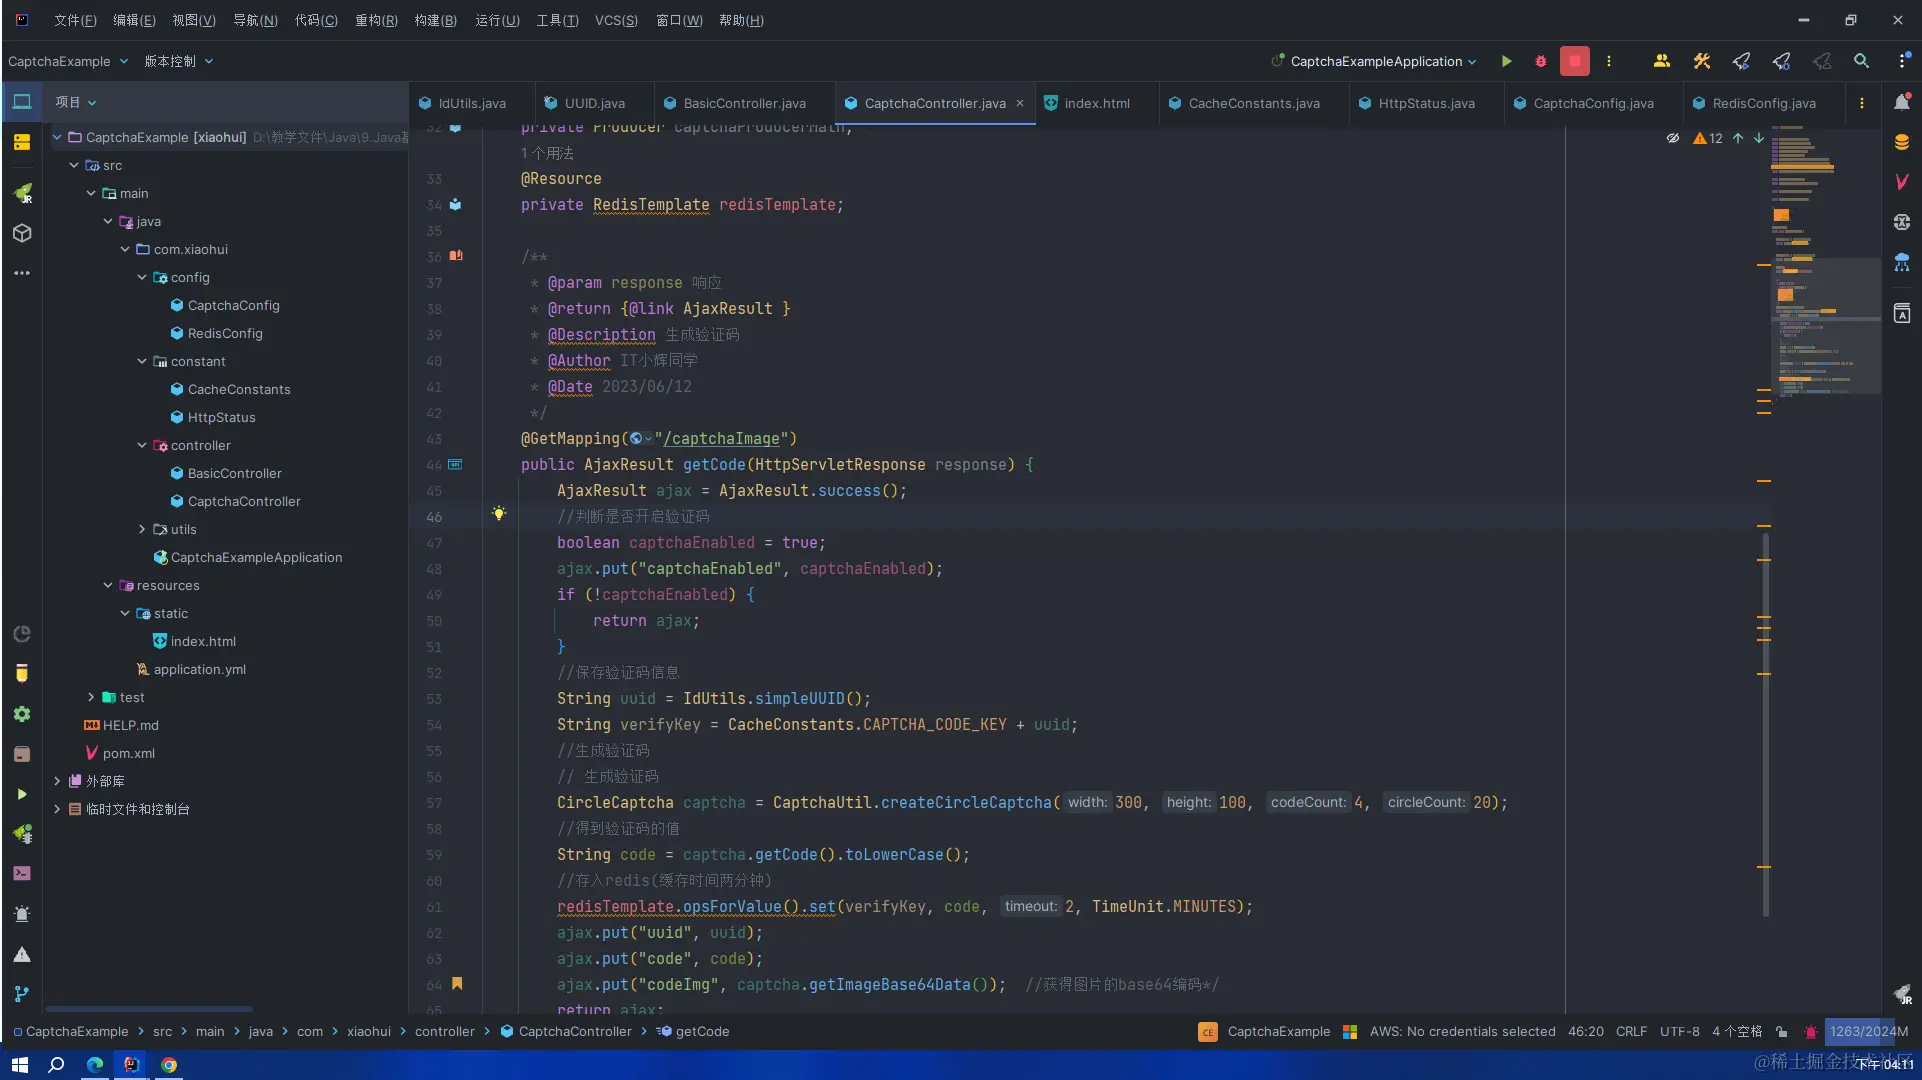Click the intention lightbulb on line 46

tap(499, 514)
